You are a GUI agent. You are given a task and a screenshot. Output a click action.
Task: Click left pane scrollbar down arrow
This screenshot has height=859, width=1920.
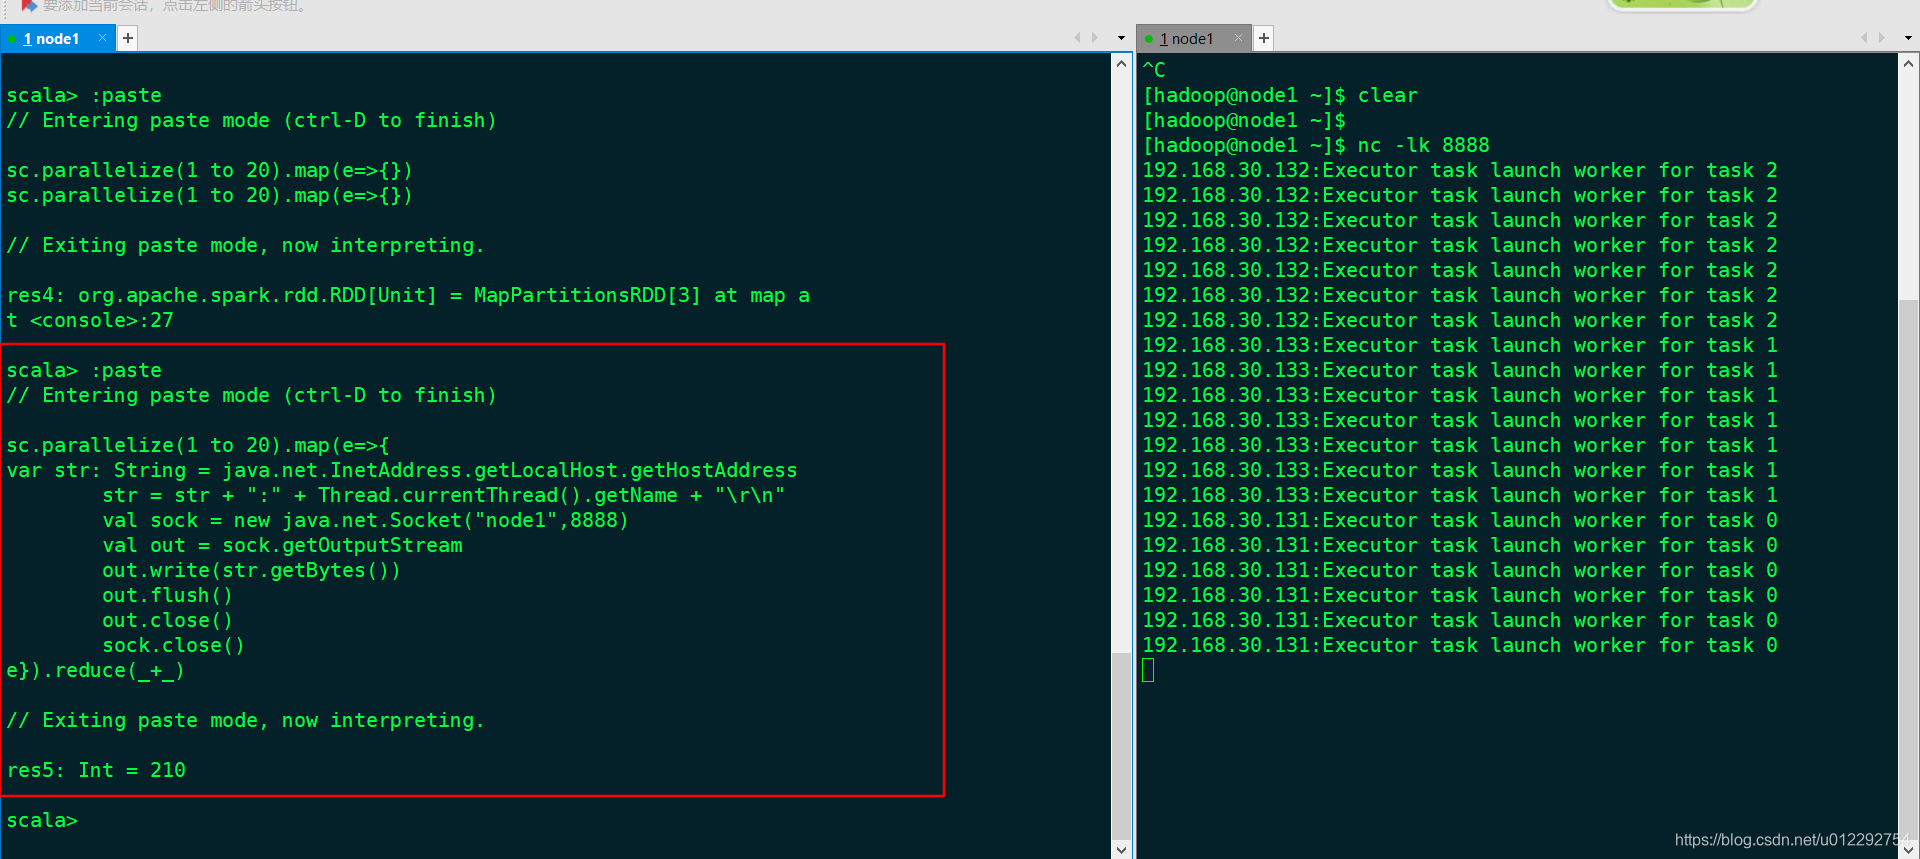[1121, 849]
